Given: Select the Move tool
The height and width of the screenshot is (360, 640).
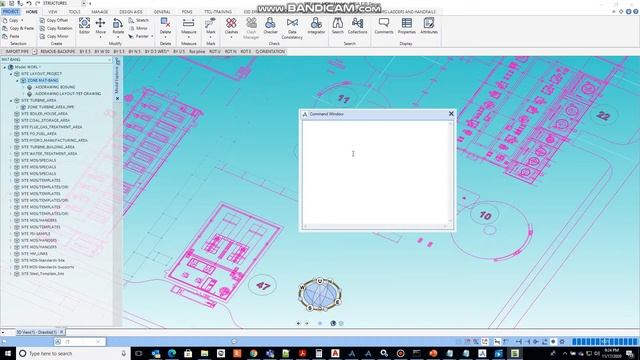Looking at the screenshot, I should pyautogui.click(x=100, y=26).
